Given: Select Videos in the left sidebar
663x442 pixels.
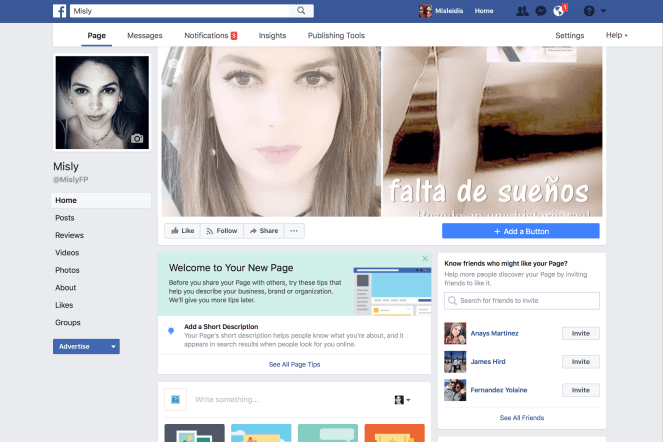Looking at the screenshot, I should (x=67, y=253).
